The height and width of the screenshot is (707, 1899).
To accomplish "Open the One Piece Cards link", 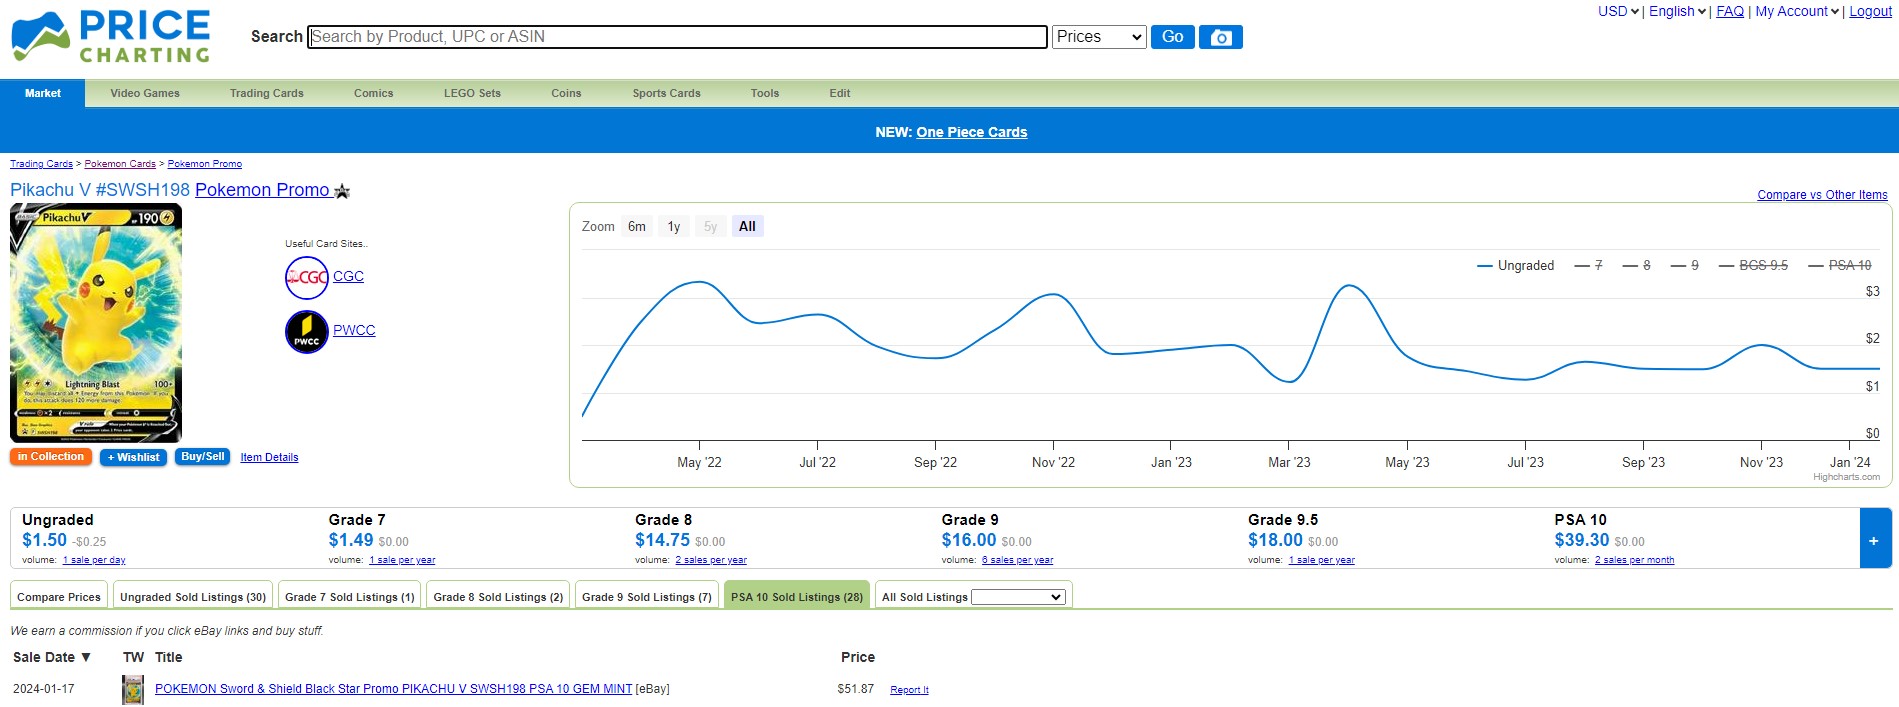I will tap(971, 132).
